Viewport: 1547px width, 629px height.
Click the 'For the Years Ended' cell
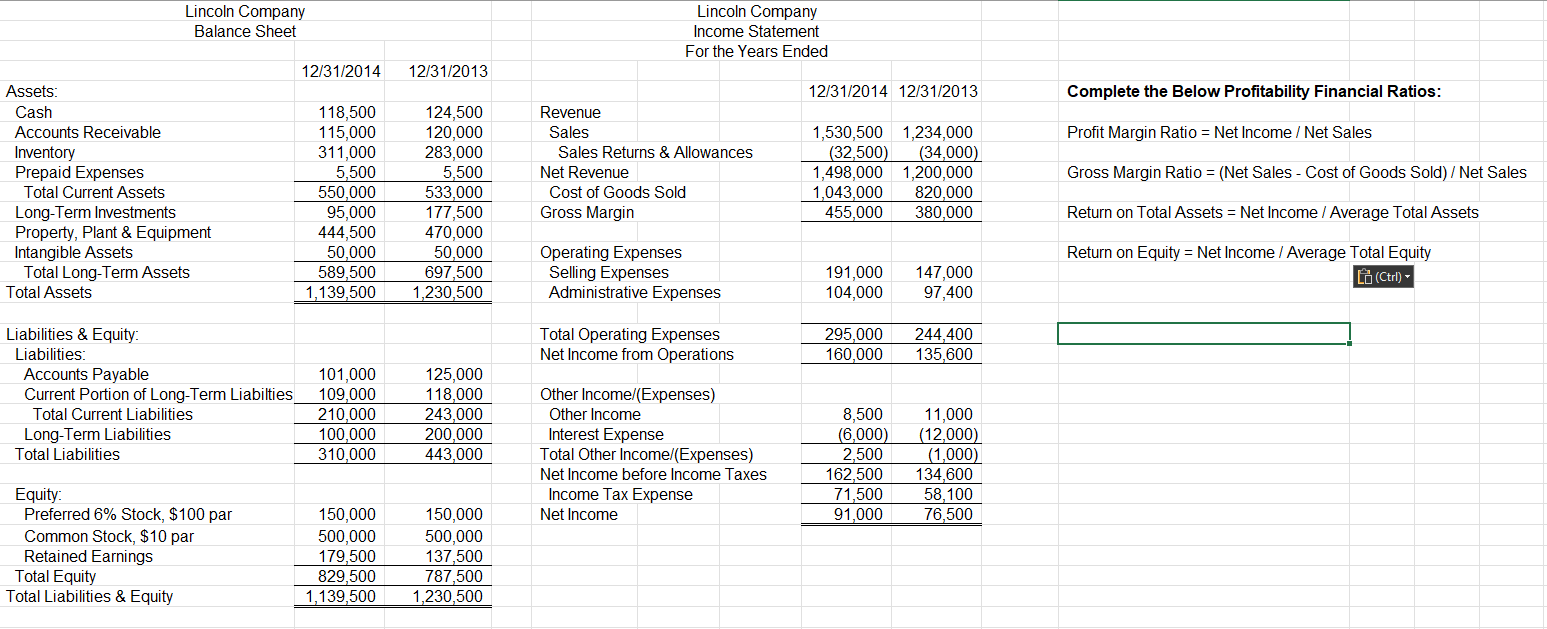coord(756,51)
